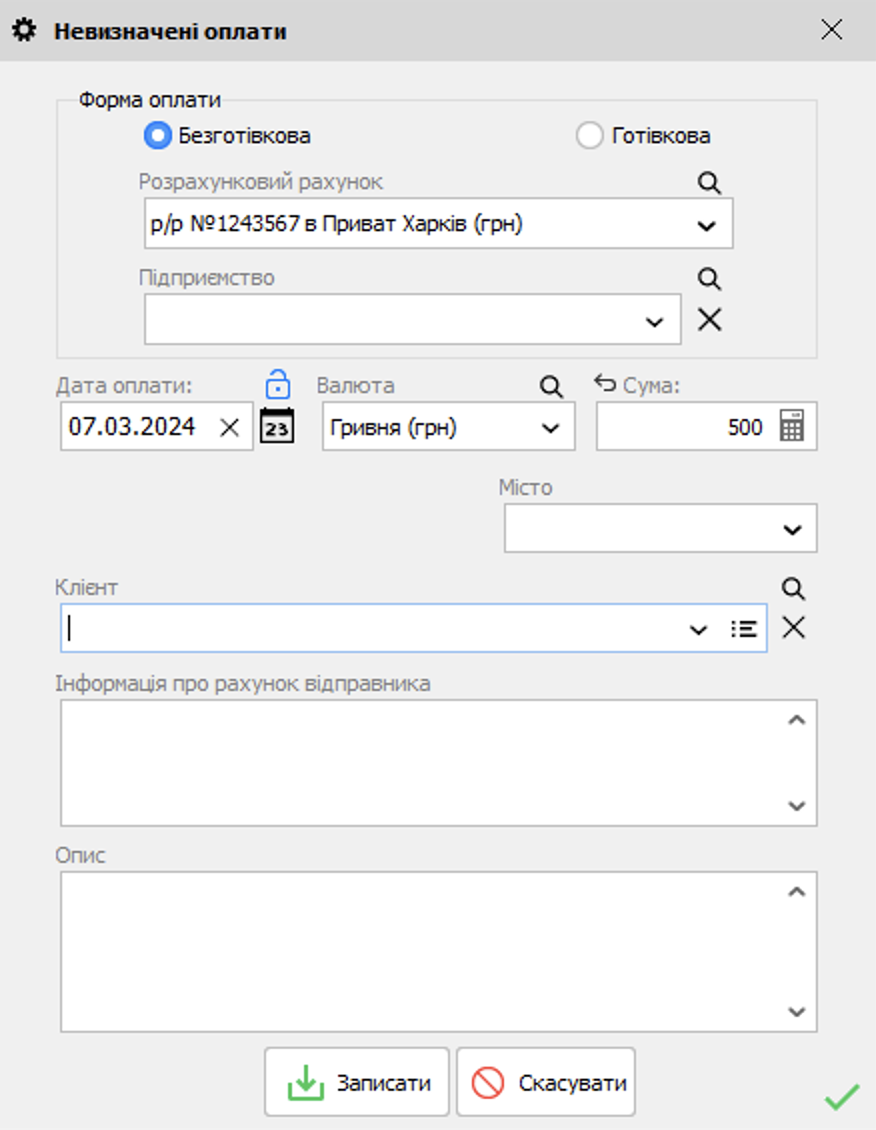Click the search icon above Клієнт field
This screenshot has width=876, height=1130.
[793, 588]
